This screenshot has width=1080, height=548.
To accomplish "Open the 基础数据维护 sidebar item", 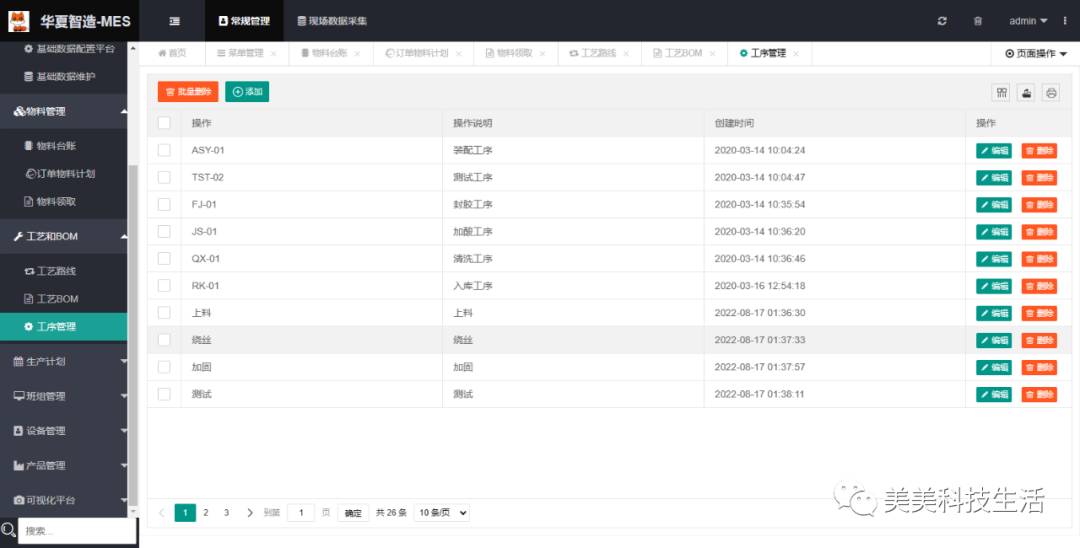I will [63, 76].
